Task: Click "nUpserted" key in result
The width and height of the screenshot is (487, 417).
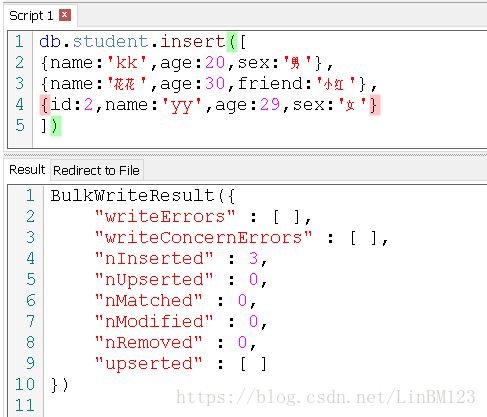Action: click(x=154, y=280)
